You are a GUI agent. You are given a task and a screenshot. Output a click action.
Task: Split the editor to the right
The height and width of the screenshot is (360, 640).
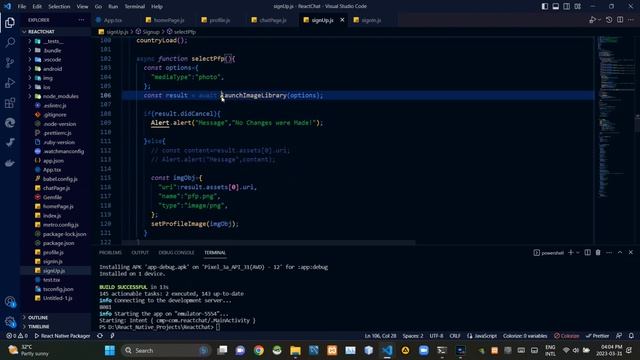[620, 20]
